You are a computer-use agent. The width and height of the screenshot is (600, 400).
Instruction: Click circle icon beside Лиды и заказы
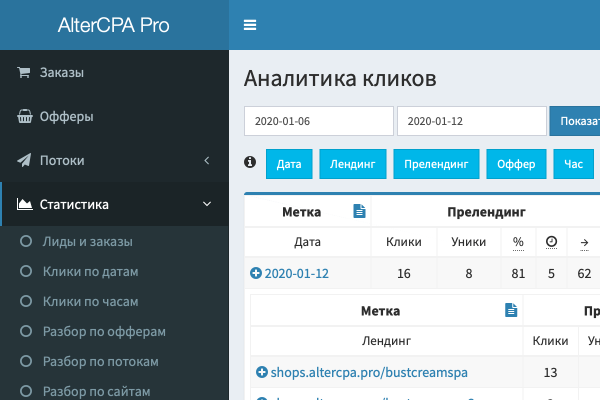pos(26,241)
